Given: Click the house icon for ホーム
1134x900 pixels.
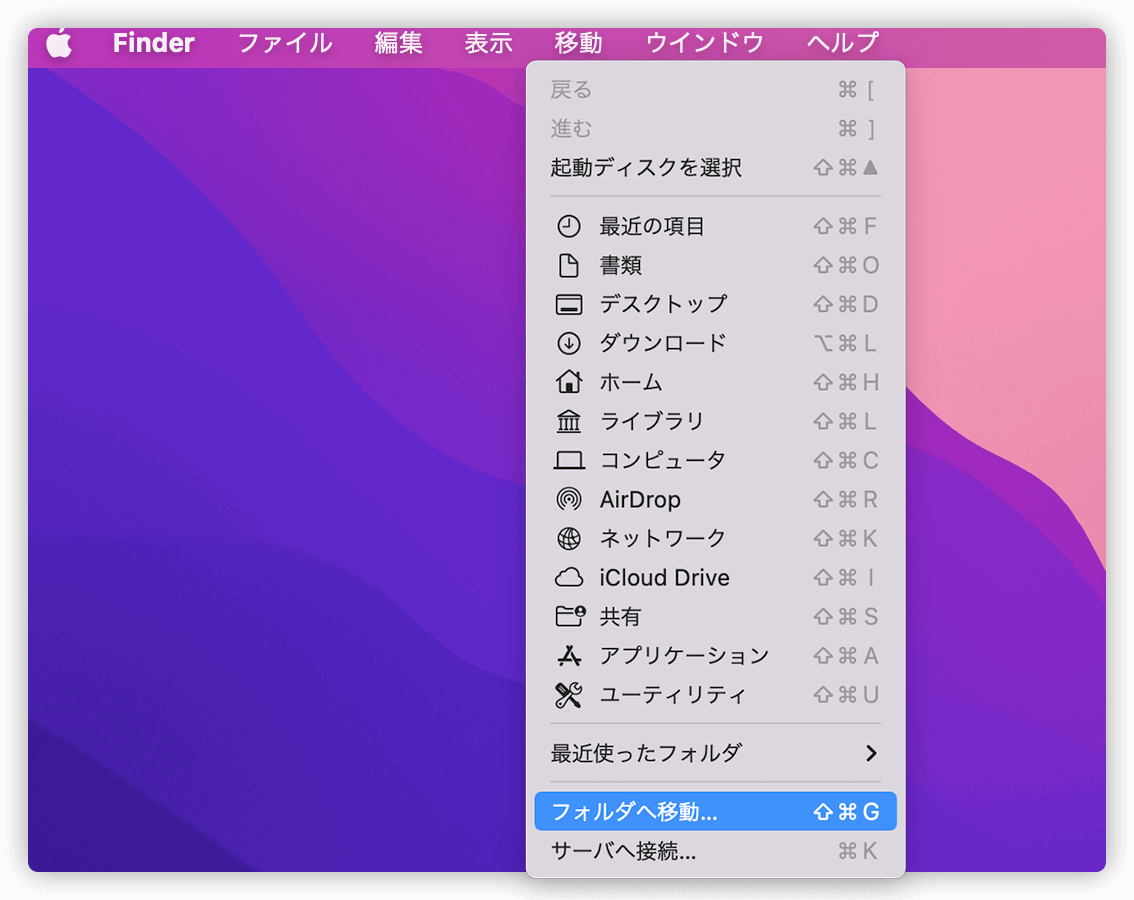Looking at the screenshot, I should (x=568, y=381).
